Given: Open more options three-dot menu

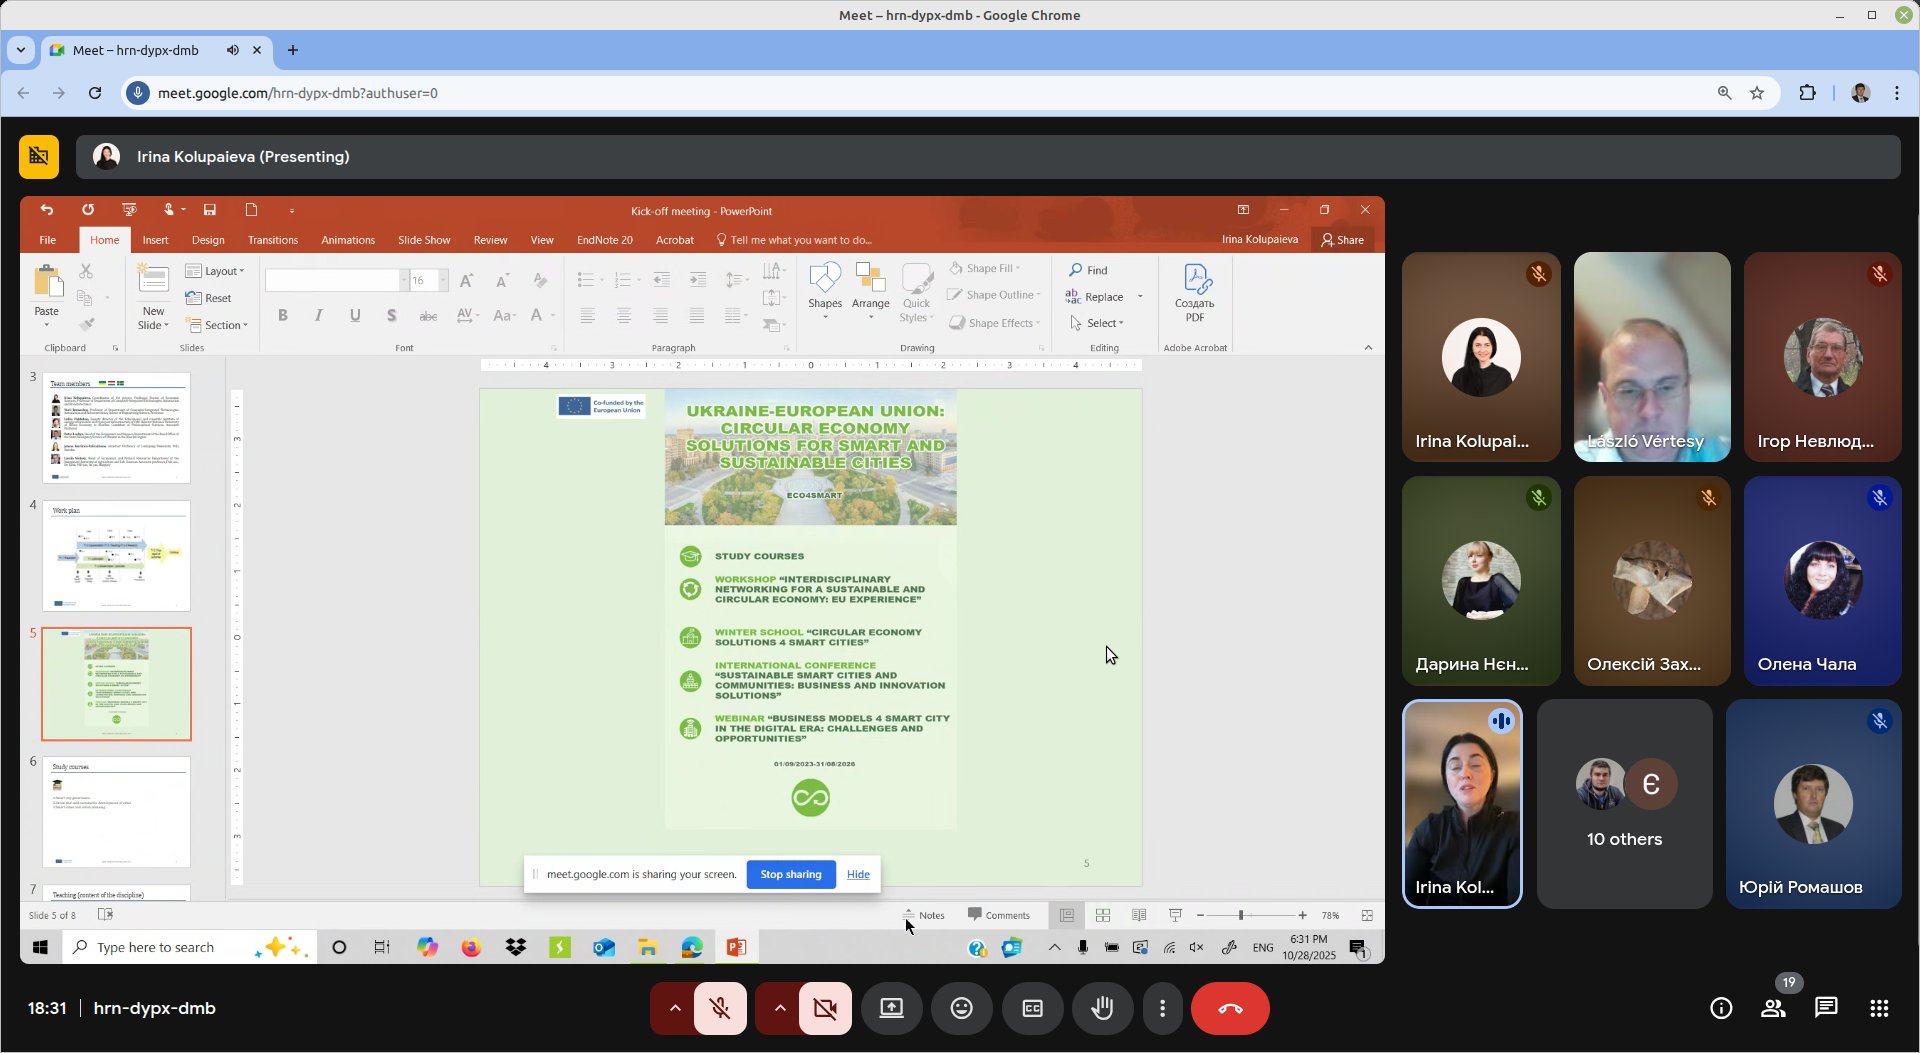Looking at the screenshot, I should [x=1162, y=1008].
